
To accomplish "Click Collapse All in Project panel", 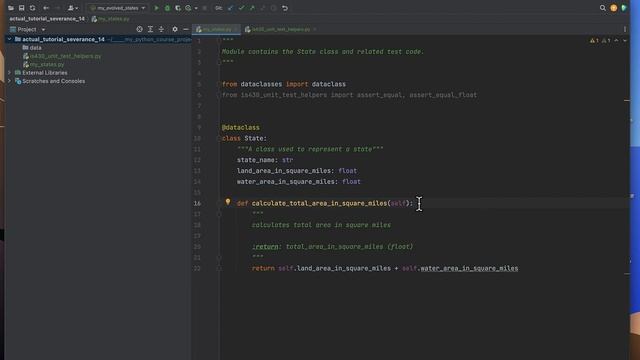I will point(161,29).
